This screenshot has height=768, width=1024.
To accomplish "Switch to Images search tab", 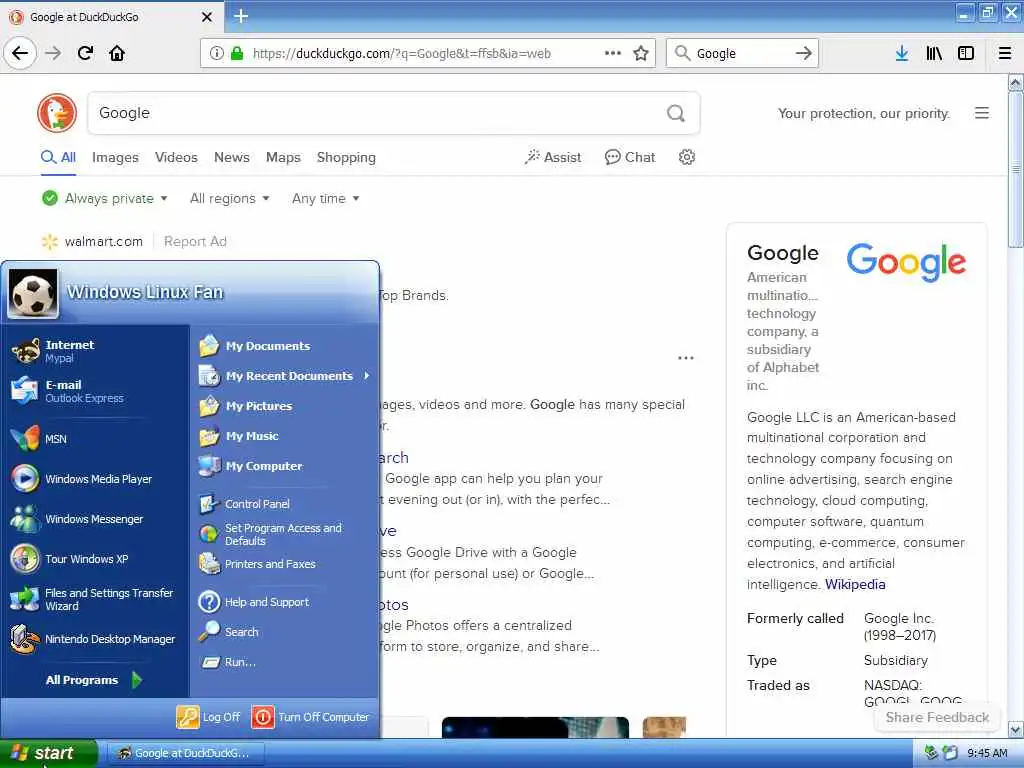I will [115, 157].
